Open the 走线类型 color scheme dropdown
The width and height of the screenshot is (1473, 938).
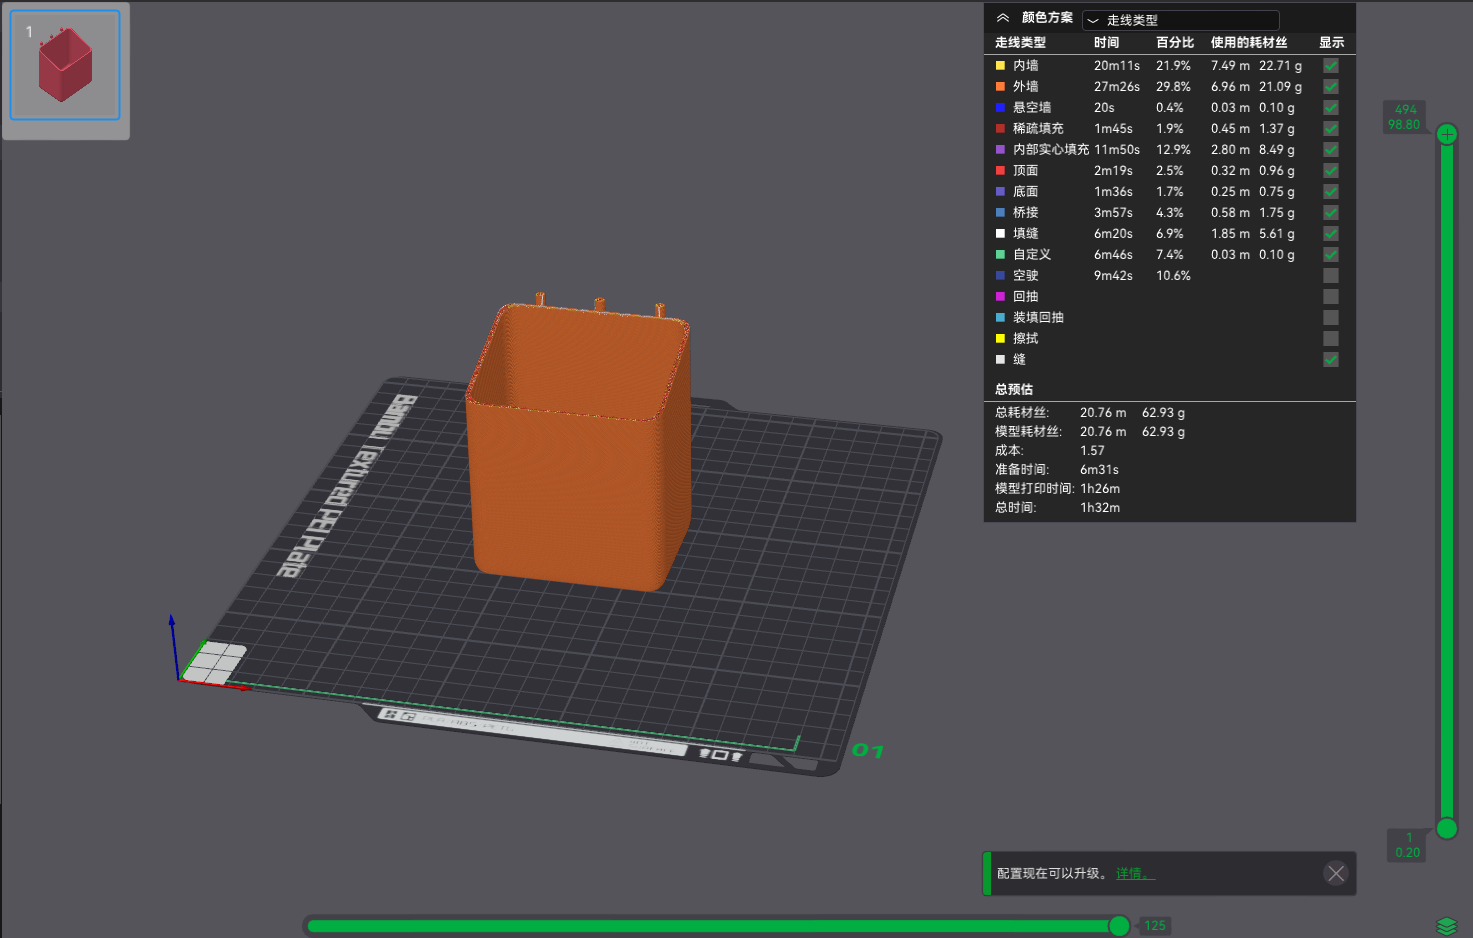point(1180,20)
